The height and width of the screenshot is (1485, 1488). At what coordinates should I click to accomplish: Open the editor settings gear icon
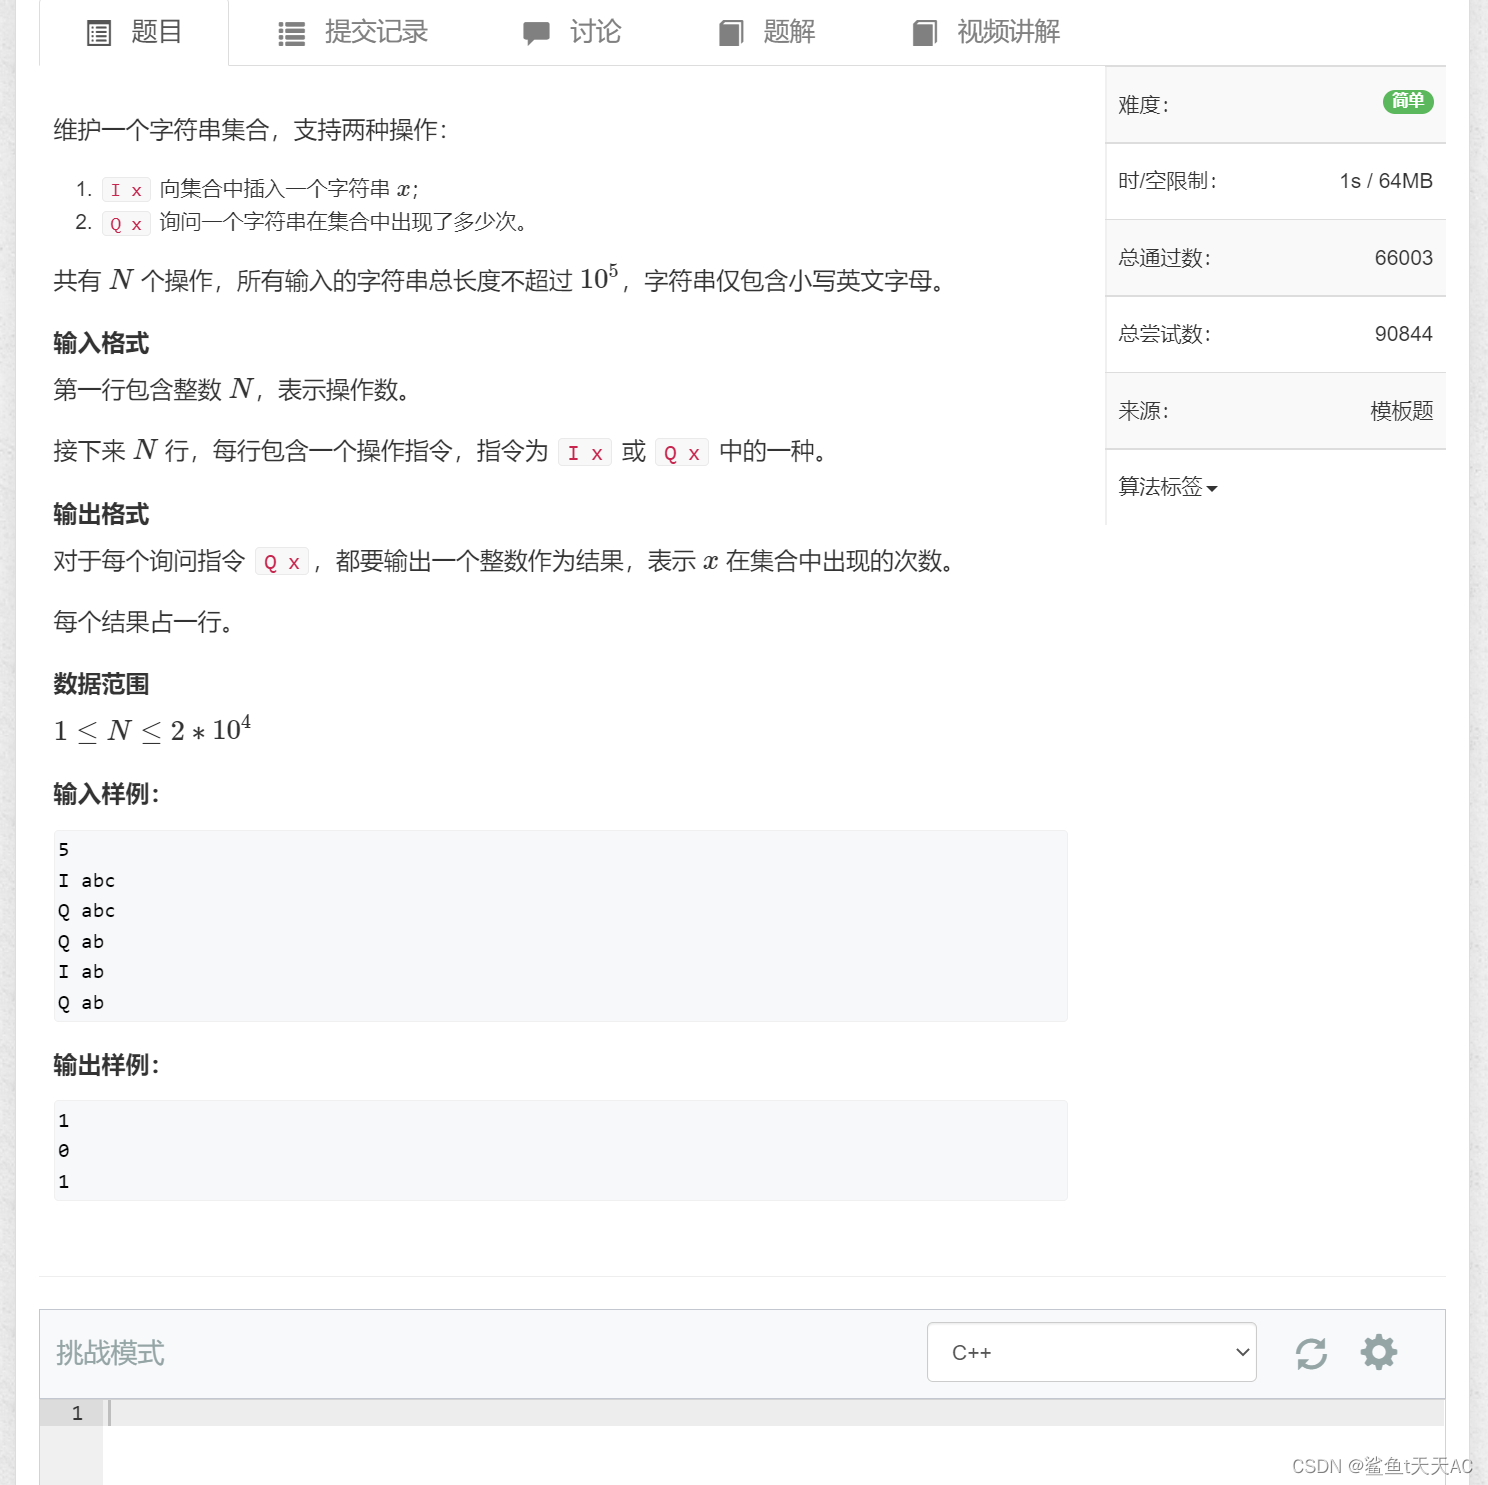point(1378,1353)
